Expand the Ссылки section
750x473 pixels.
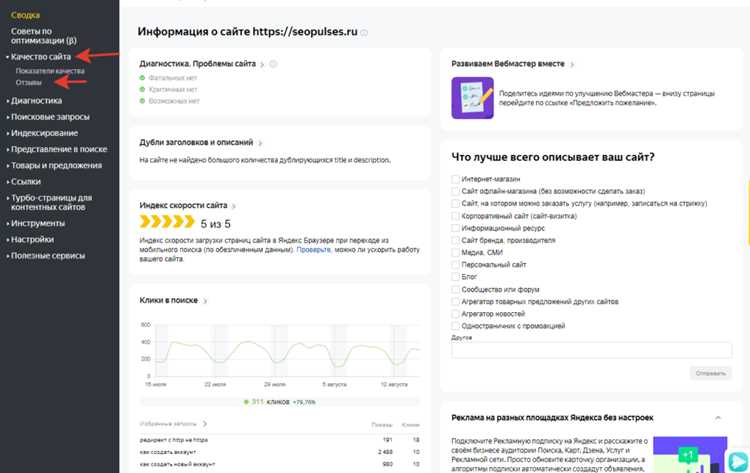tap(25, 182)
